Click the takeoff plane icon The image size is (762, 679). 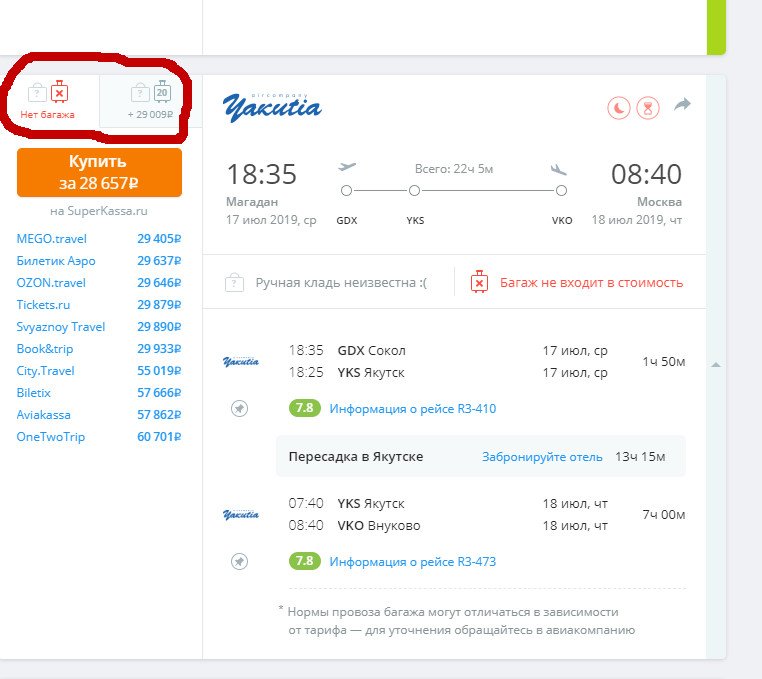pos(347,167)
